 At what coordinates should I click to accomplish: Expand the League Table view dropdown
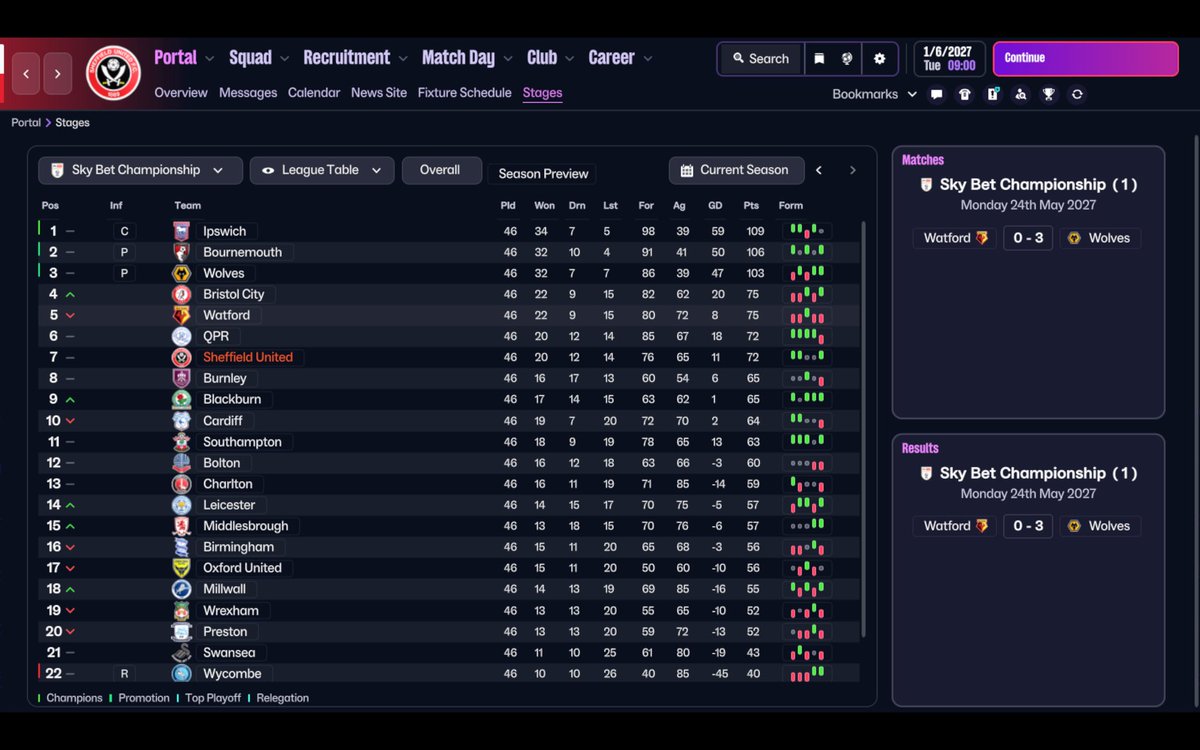(321, 170)
